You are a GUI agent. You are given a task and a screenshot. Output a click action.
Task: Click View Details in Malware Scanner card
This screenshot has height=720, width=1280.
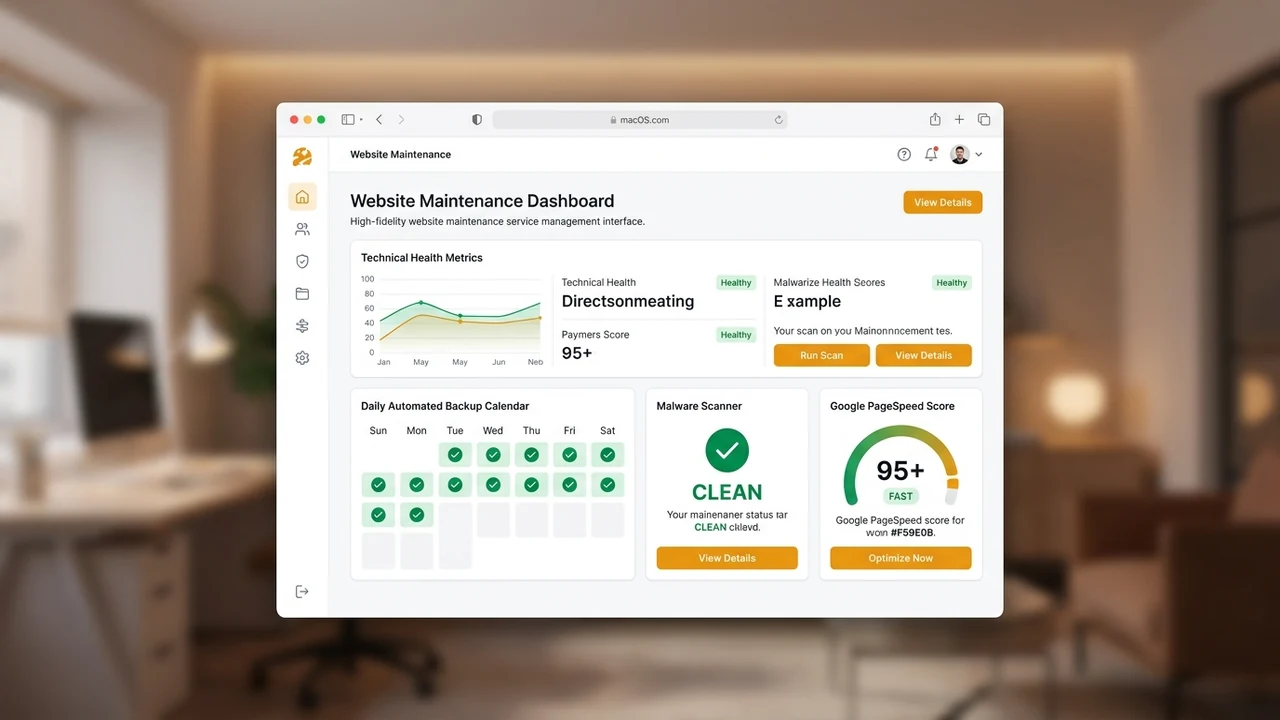coord(727,558)
